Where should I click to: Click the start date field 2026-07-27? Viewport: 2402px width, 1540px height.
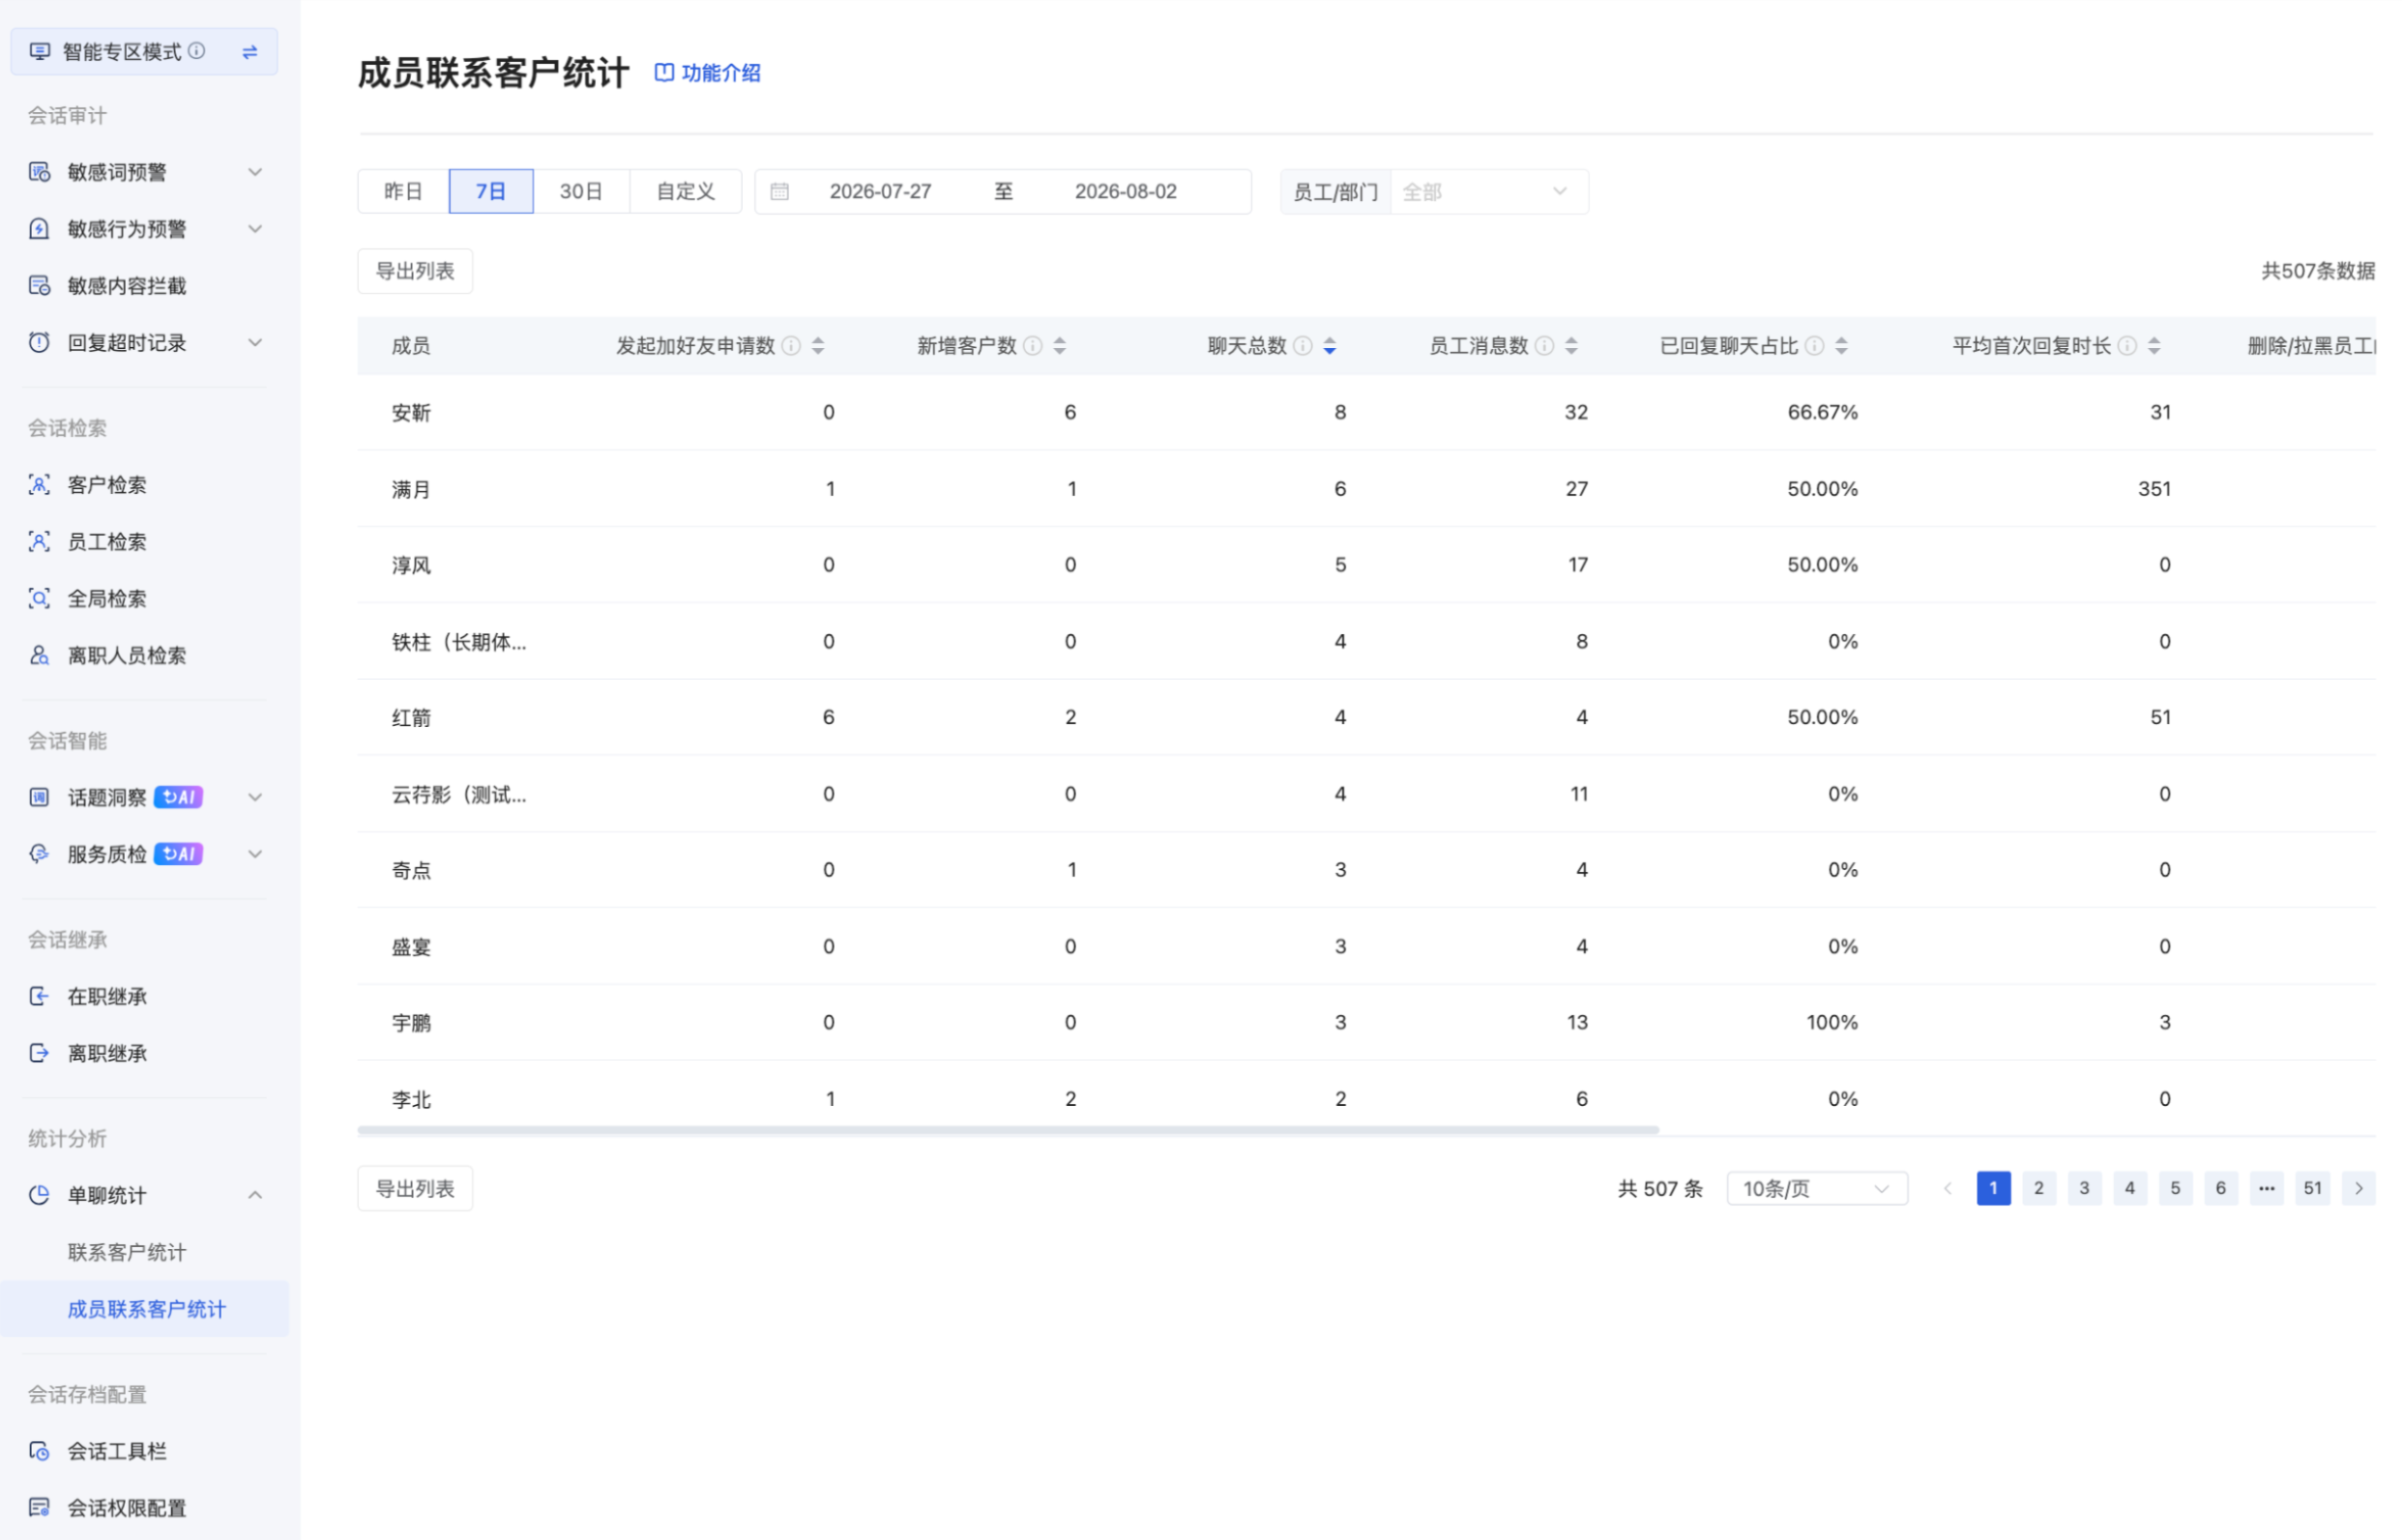[x=881, y=192]
